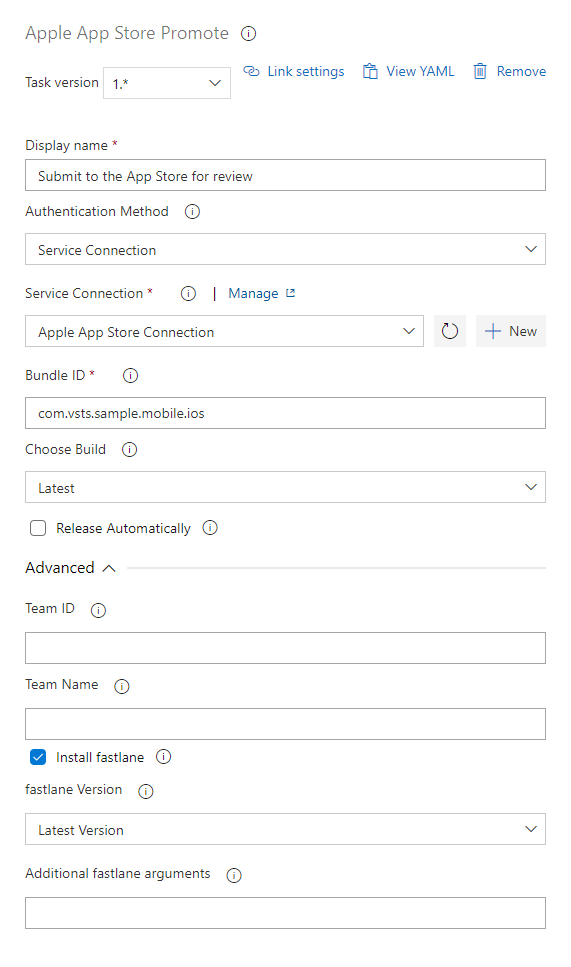The height and width of the screenshot is (967, 571).
Task: Open the Task version dropdown
Action: pyautogui.click(x=167, y=83)
